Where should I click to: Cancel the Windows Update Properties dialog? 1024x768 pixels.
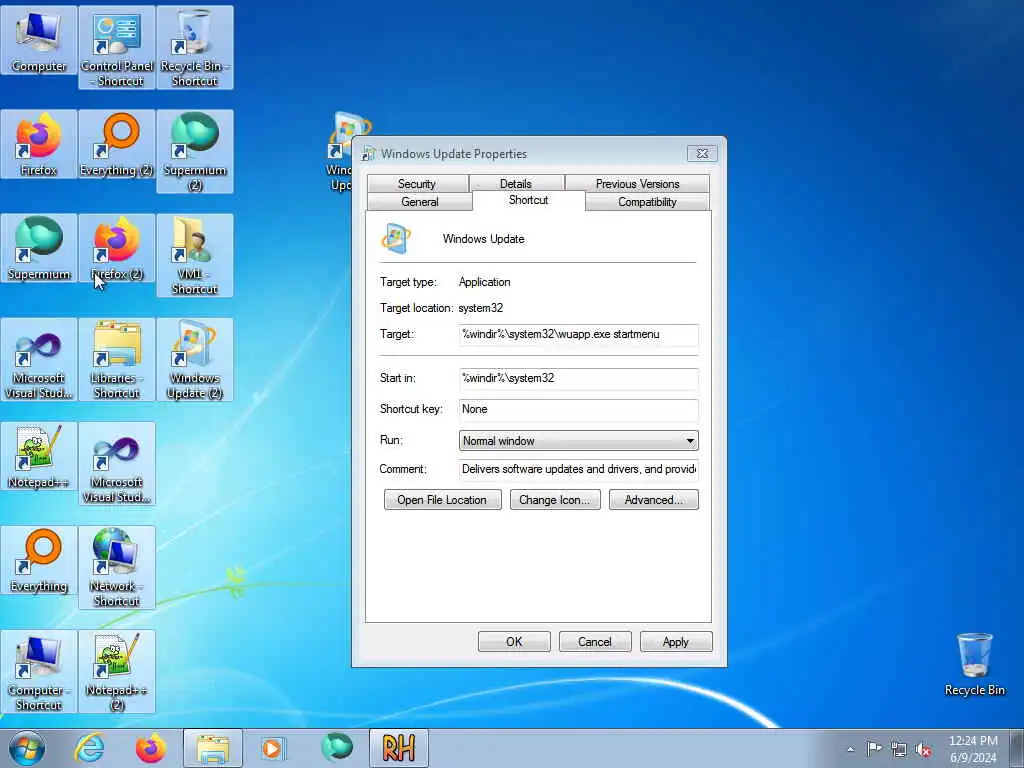pyautogui.click(x=595, y=641)
